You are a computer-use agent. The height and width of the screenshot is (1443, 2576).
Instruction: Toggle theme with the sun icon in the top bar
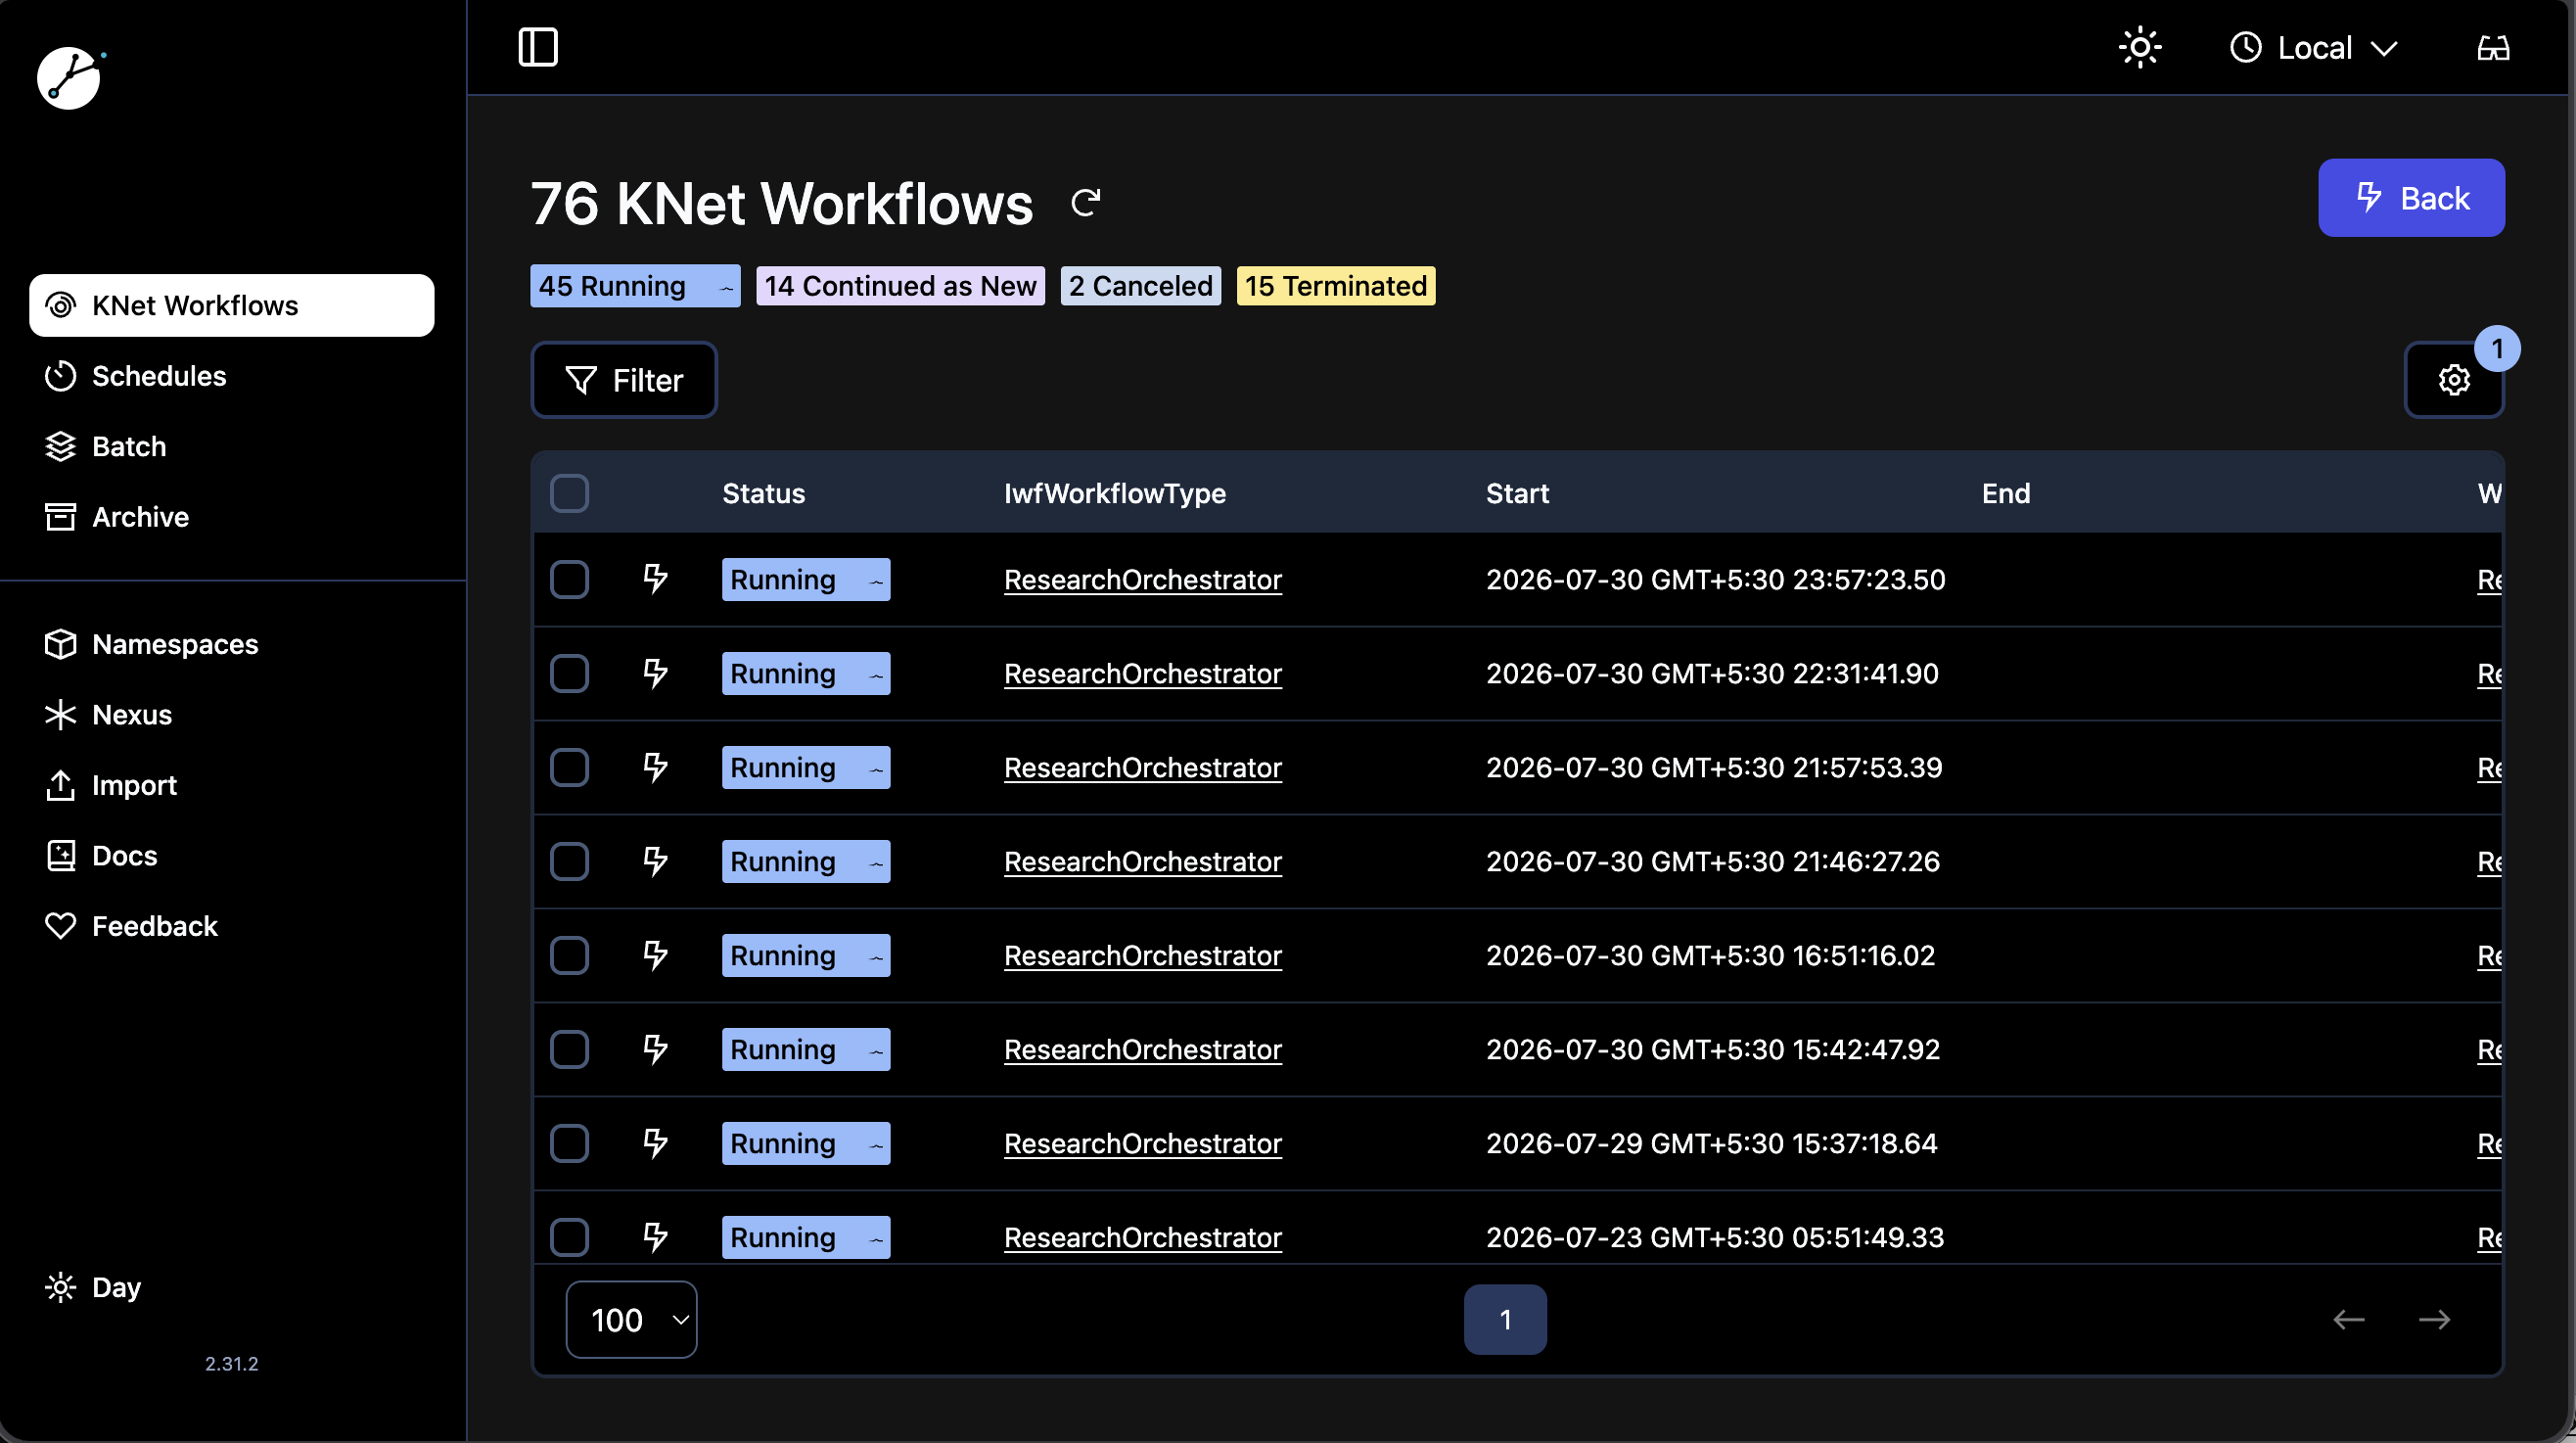coord(2140,47)
